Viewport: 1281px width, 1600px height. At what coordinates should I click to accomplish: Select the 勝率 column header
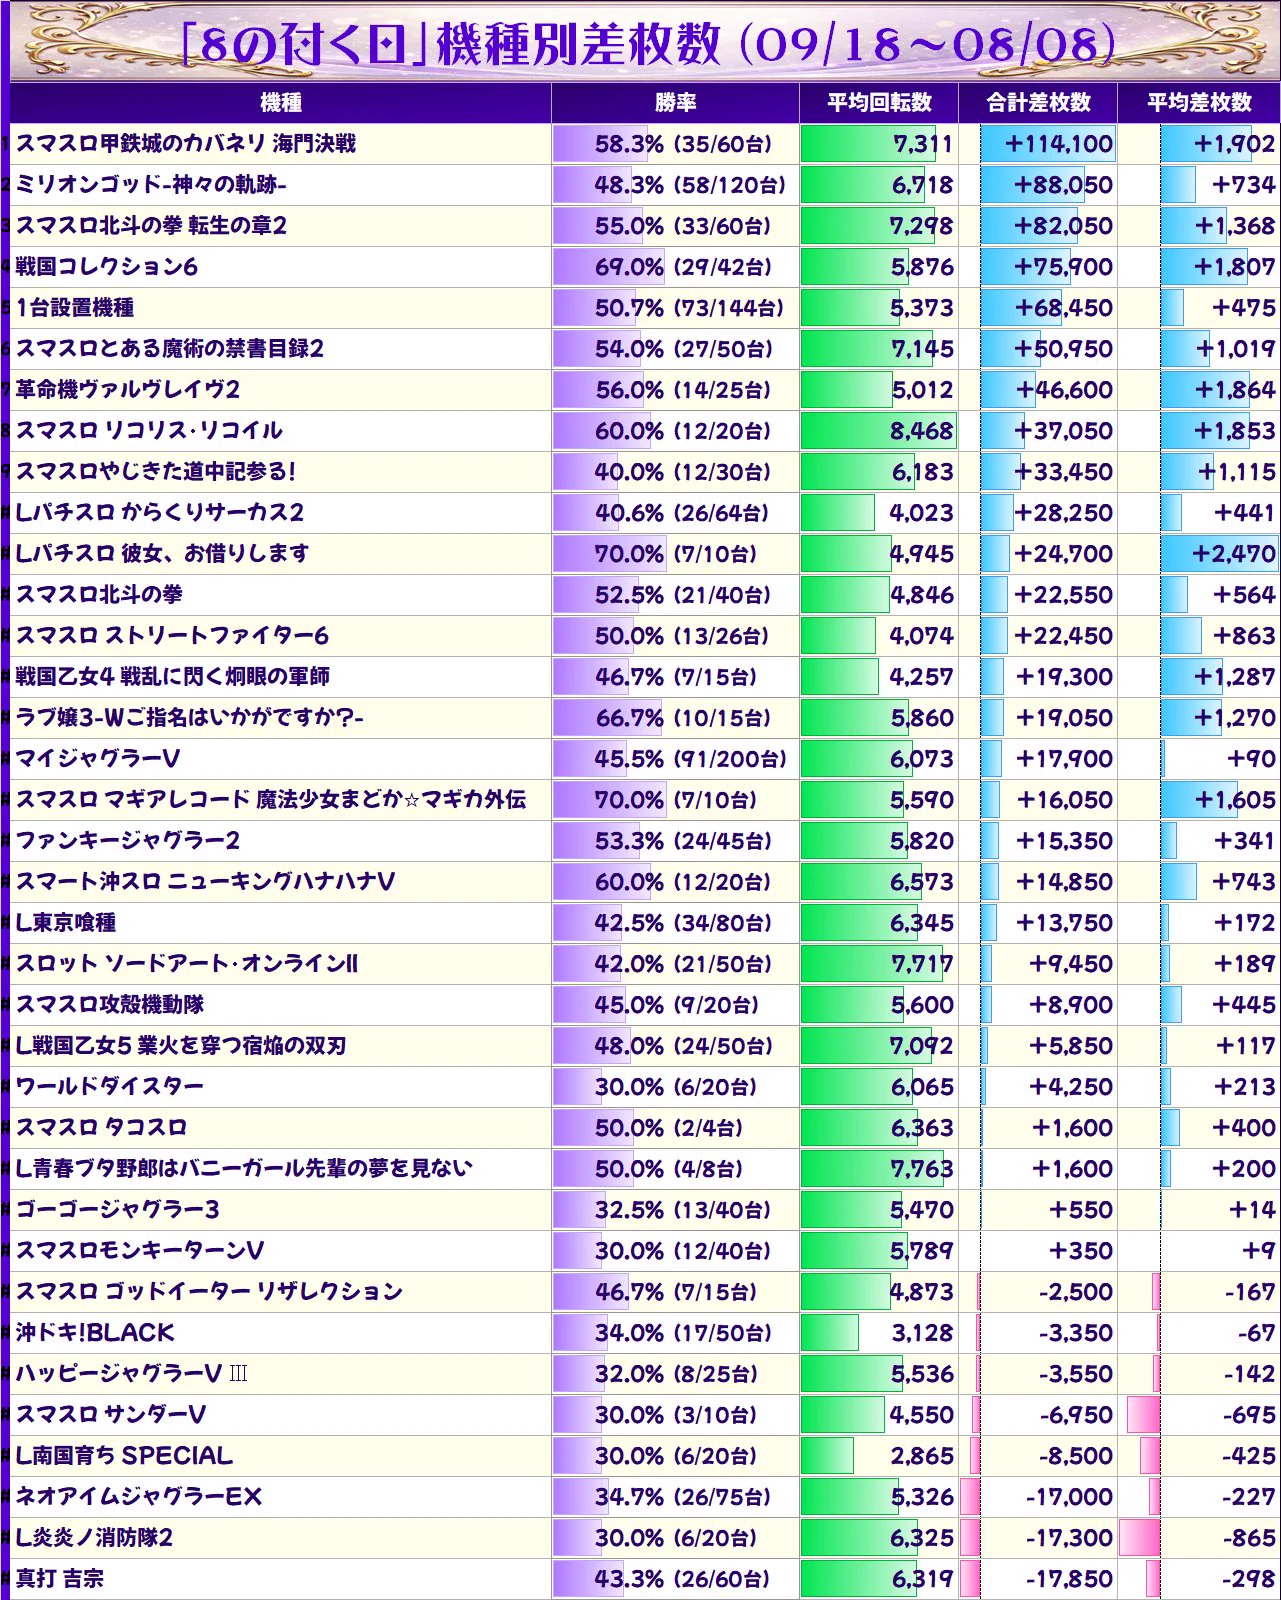[x=675, y=102]
